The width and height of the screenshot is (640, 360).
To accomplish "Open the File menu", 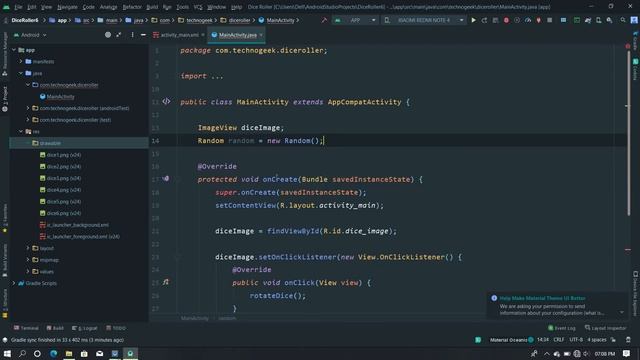I will 18,7.
